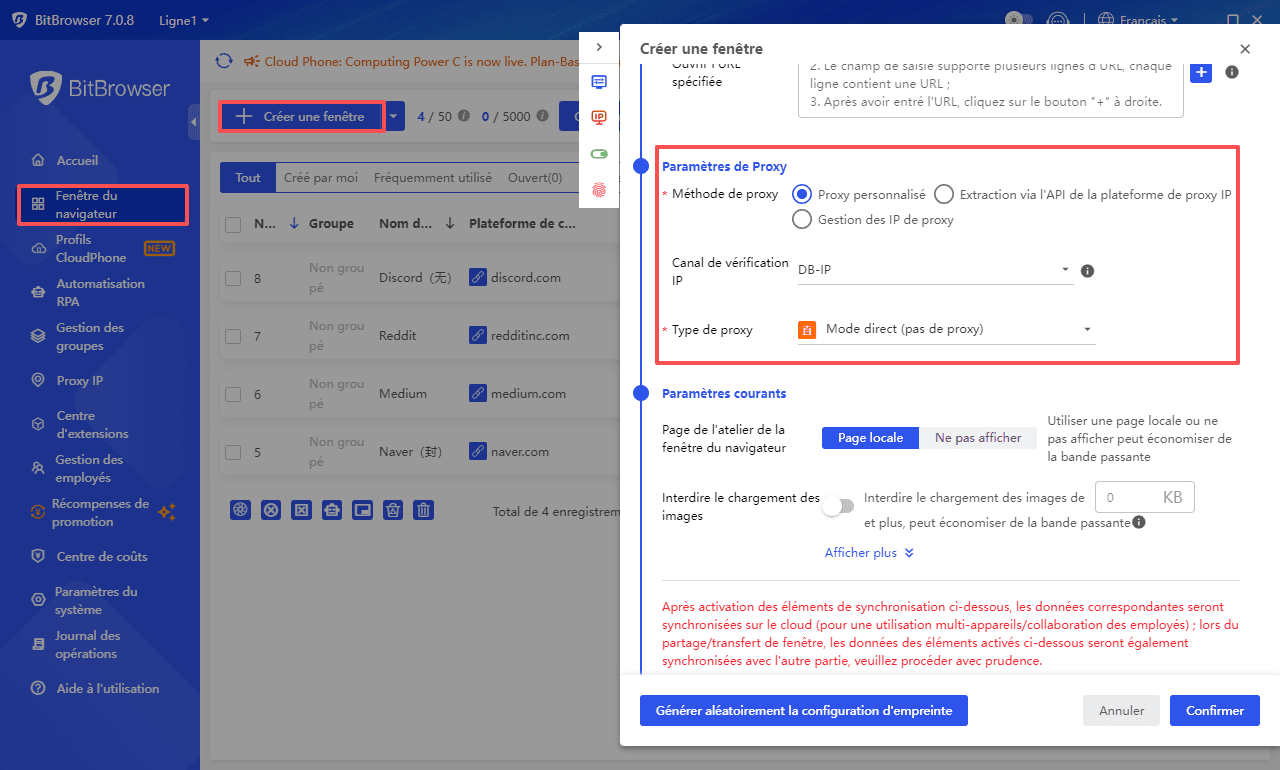Click info icon next to DB-IP dropdown
This screenshot has width=1280, height=770.
click(1088, 270)
